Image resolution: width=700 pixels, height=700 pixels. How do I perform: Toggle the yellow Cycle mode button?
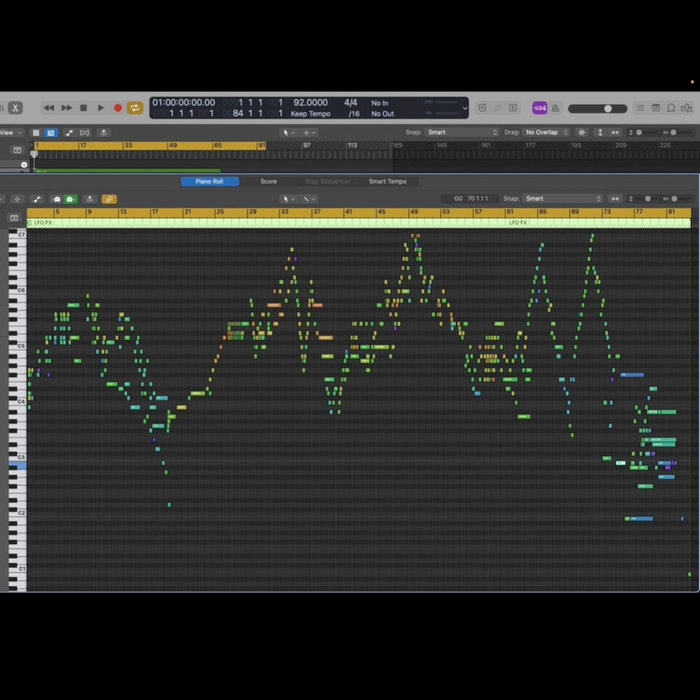(x=134, y=108)
